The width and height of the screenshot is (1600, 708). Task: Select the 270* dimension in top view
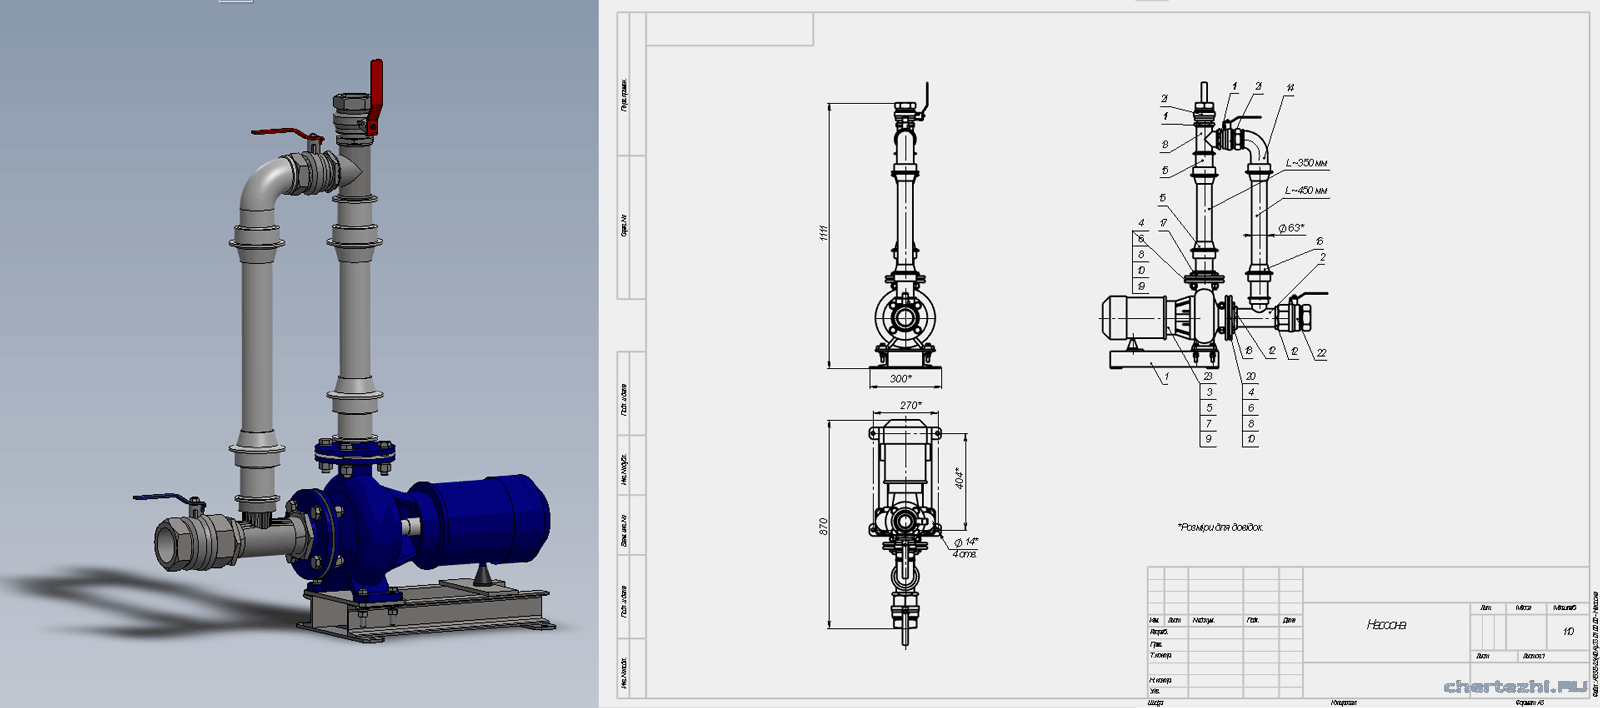tap(910, 406)
